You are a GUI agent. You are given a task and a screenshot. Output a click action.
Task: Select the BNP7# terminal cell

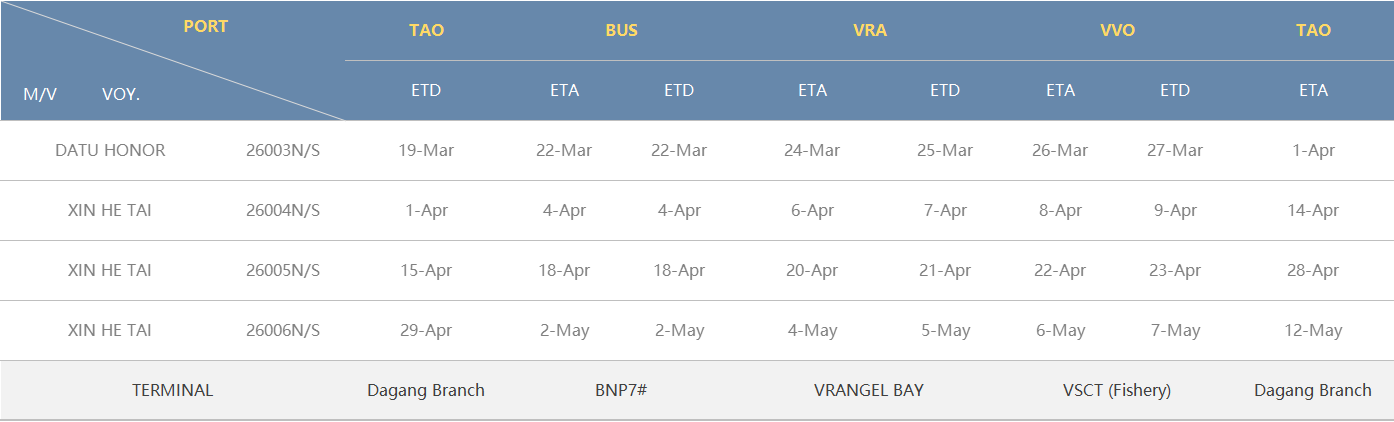pyautogui.click(x=621, y=390)
